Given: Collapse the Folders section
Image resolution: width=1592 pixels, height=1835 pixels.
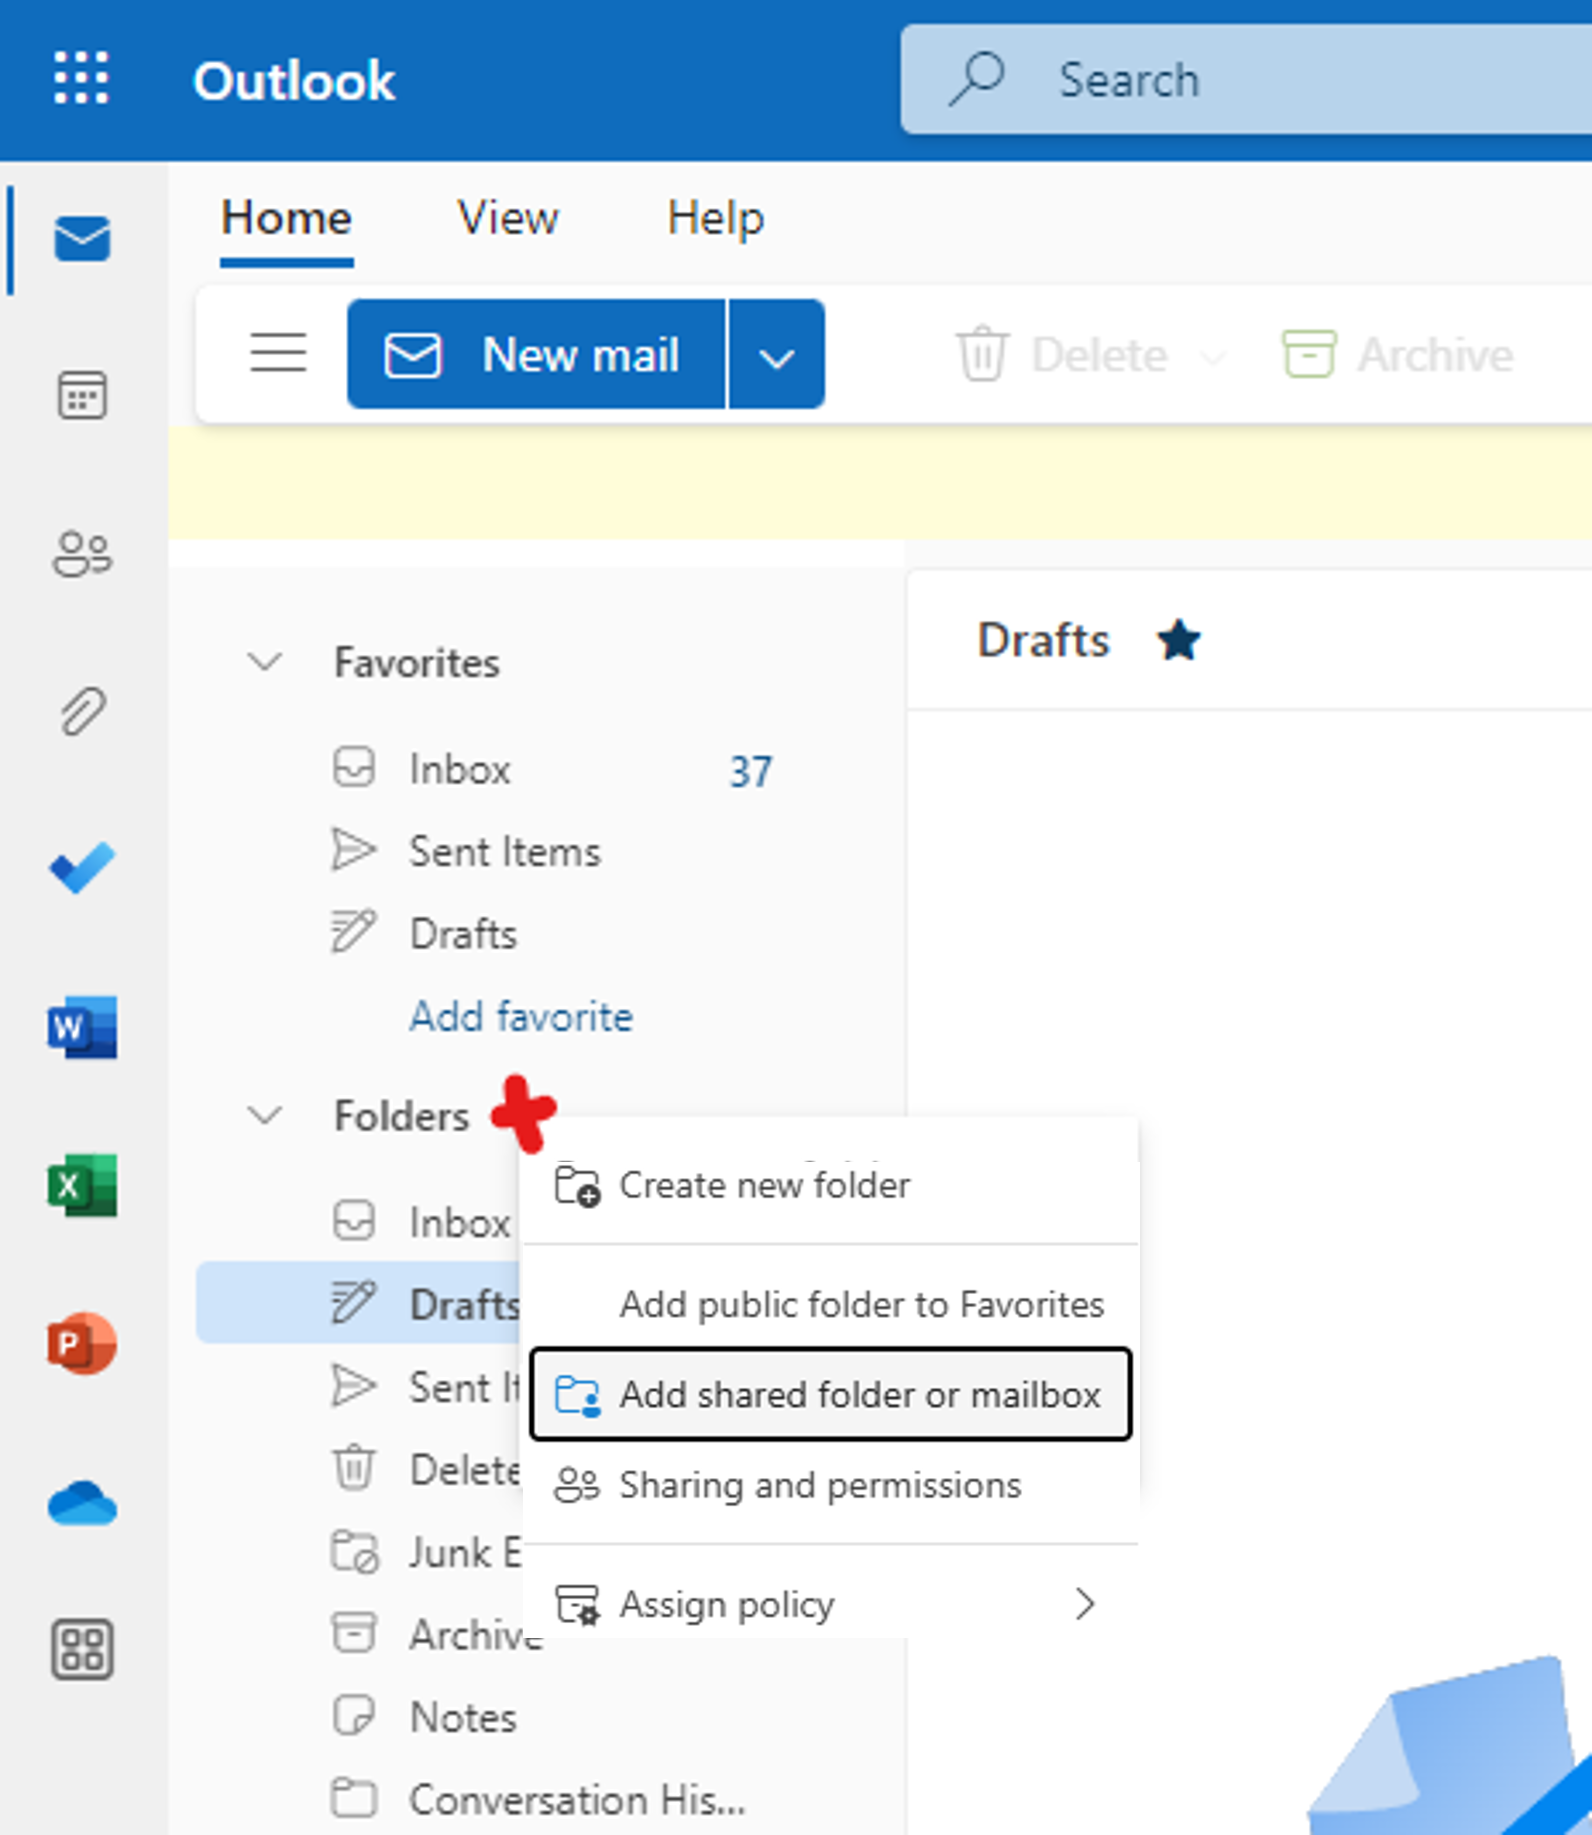Looking at the screenshot, I should point(265,1115).
